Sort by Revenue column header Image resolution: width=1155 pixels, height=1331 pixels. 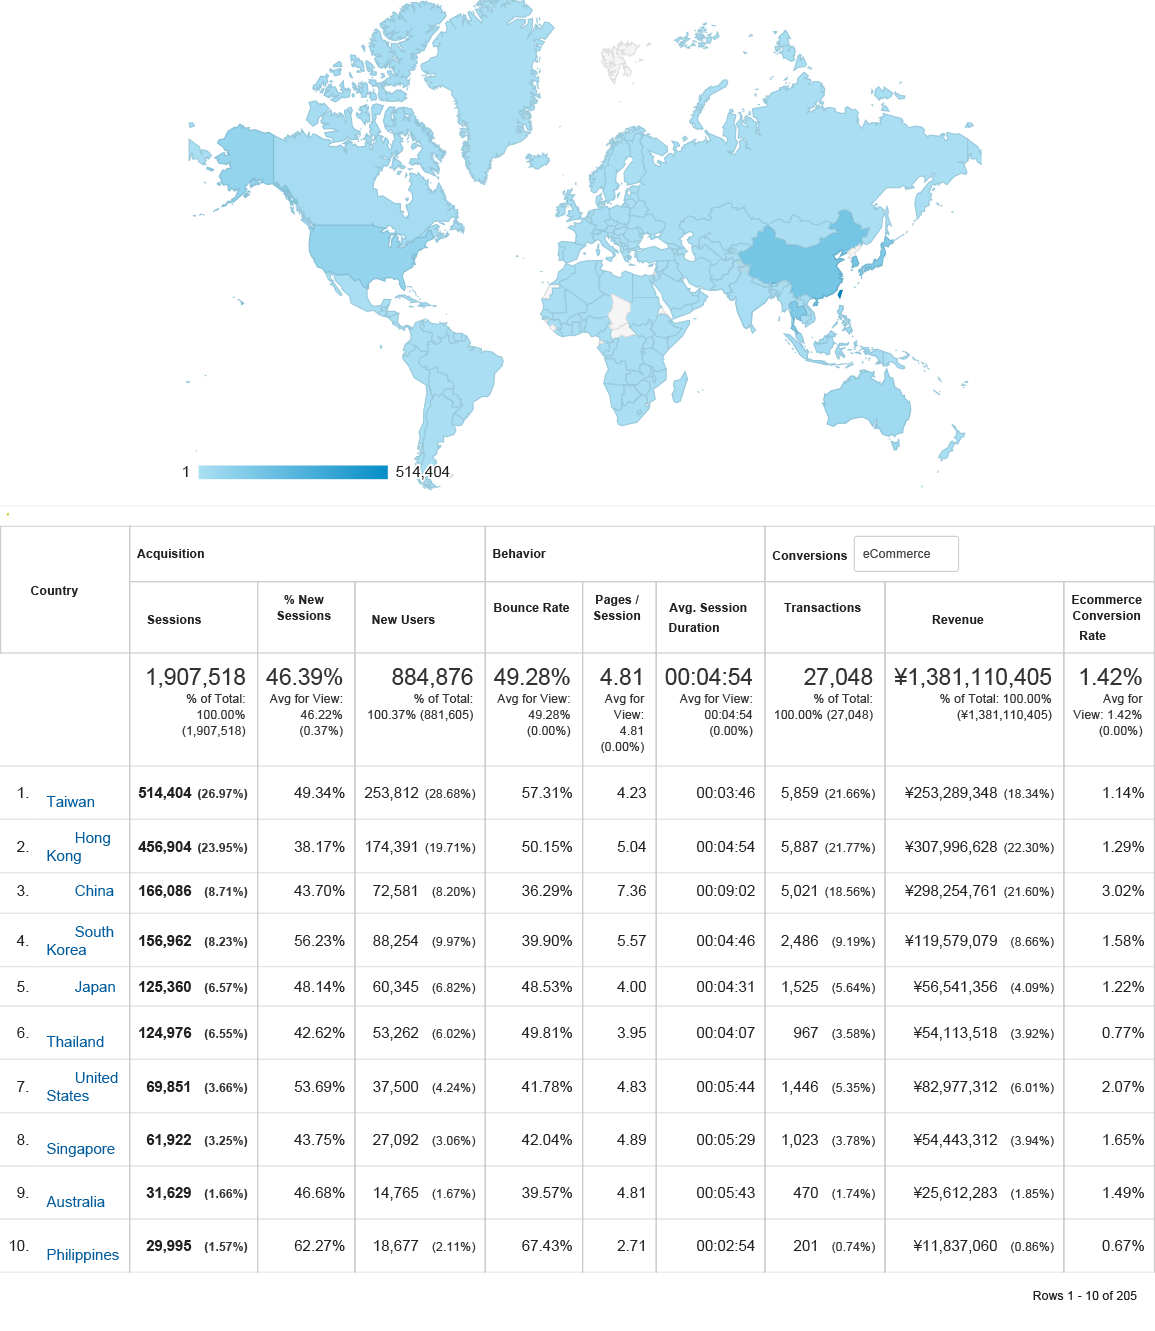tap(958, 620)
